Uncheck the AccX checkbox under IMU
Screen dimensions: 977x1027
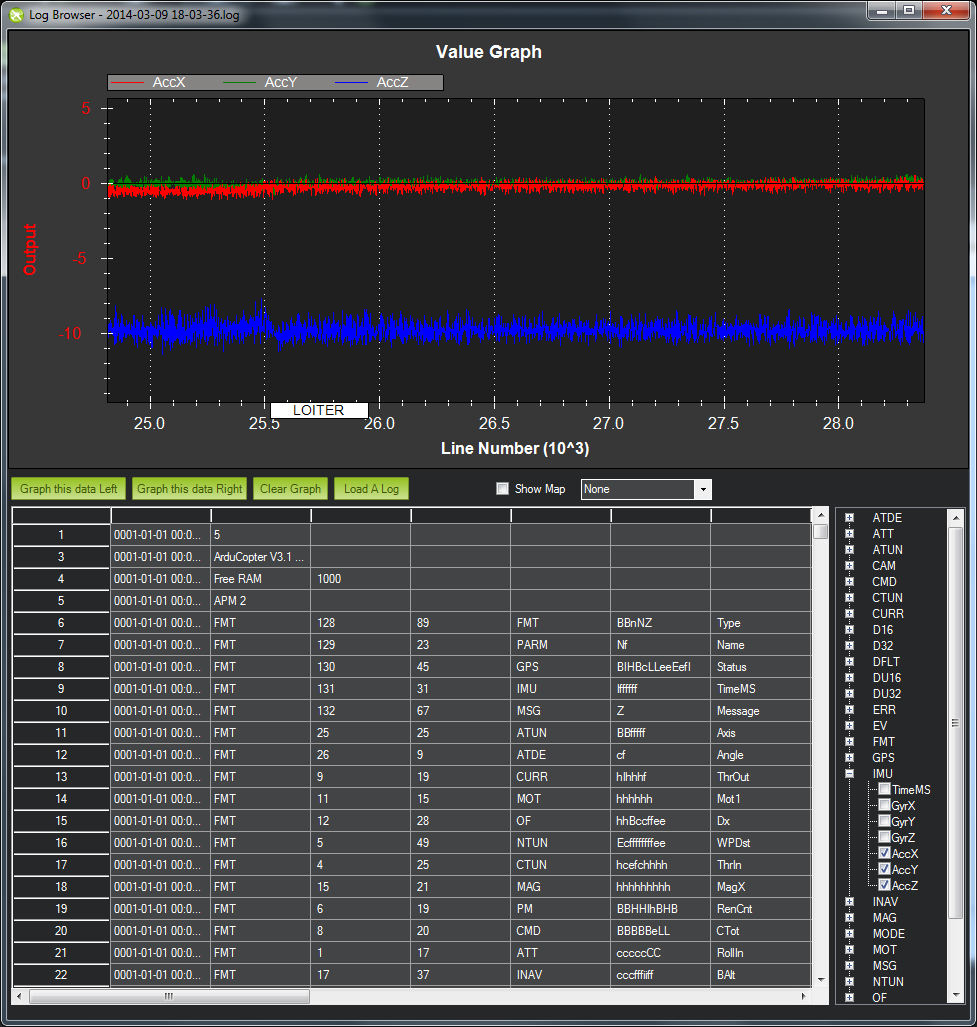pos(884,853)
